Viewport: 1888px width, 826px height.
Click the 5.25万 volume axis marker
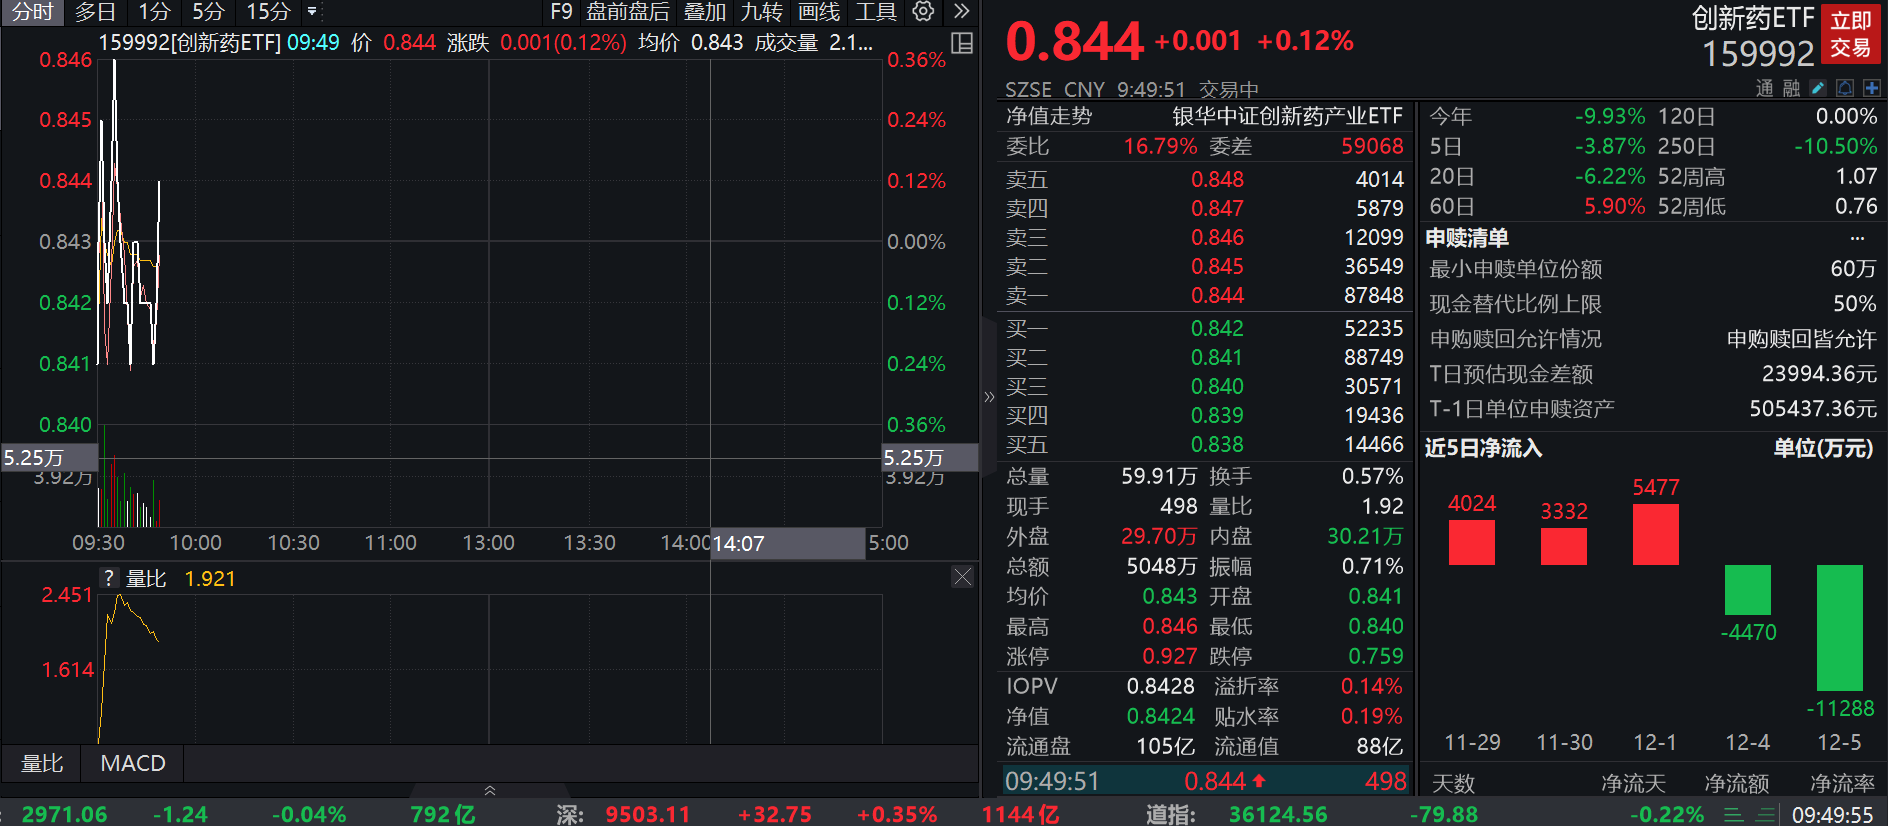tap(49, 457)
